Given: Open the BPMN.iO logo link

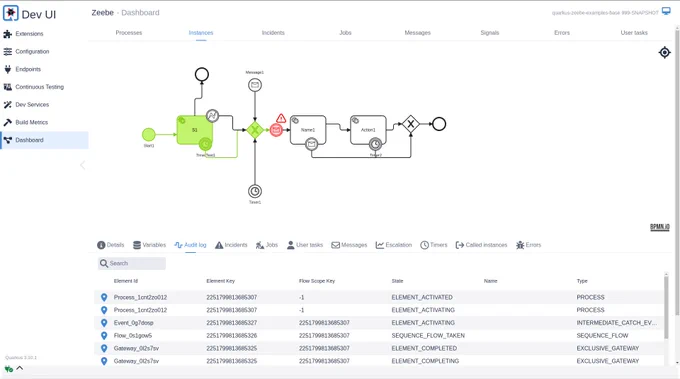Looking at the screenshot, I should coord(660,227).
